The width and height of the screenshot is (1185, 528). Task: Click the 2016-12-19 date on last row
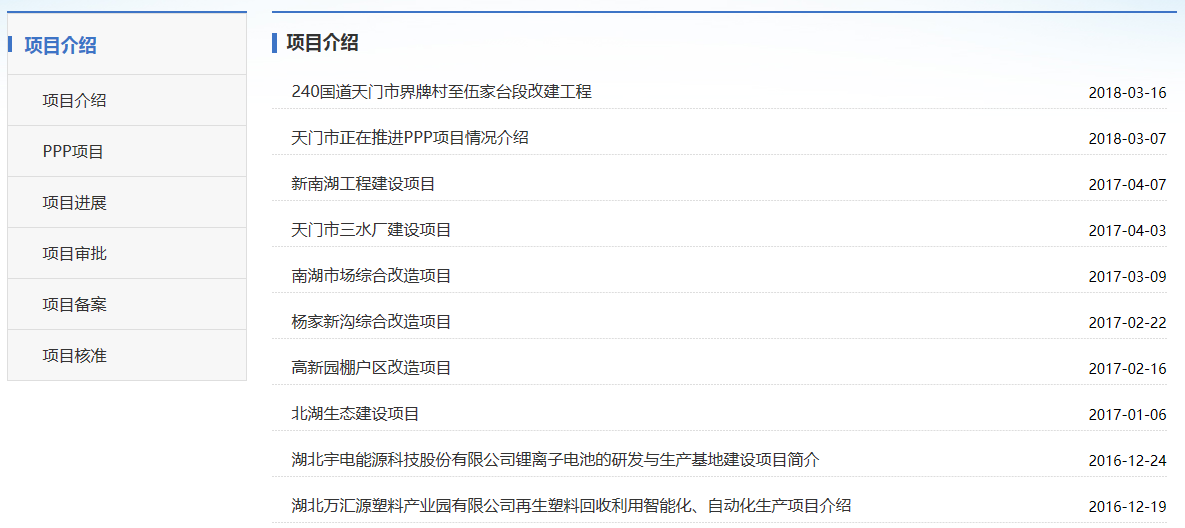click(x=1127, y=507)
